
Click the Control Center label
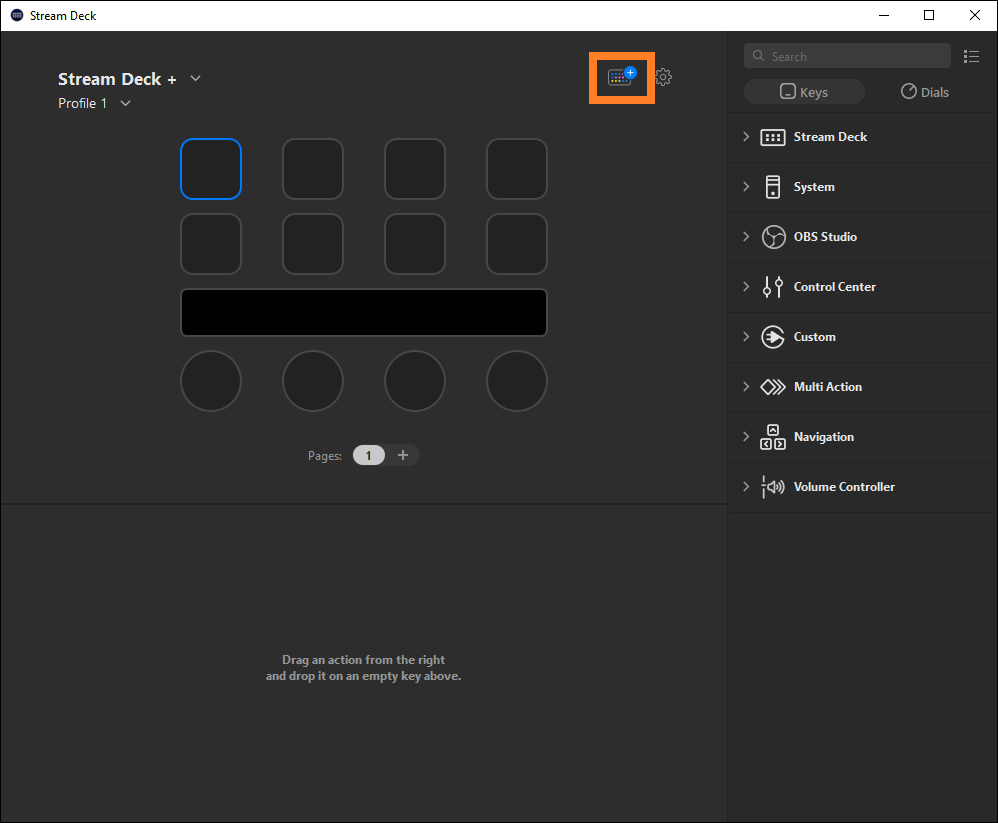(834, 287)
